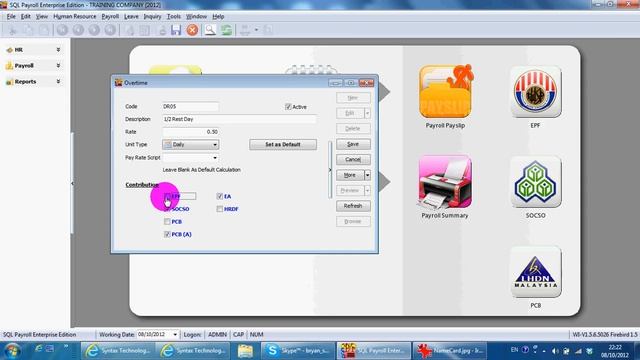Screen dimensions: 640x360
Task: Open the Tools menu
Action: point(173,16)
